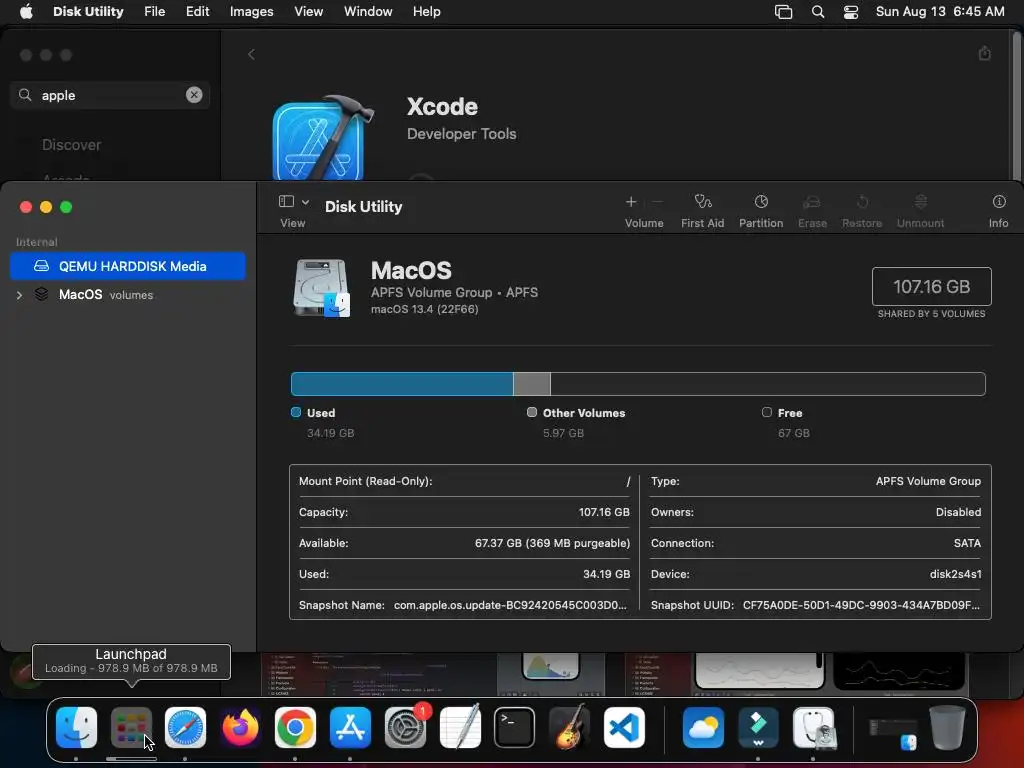
Task: Click the MacOS disk drive icon
Action: [321, 287]
